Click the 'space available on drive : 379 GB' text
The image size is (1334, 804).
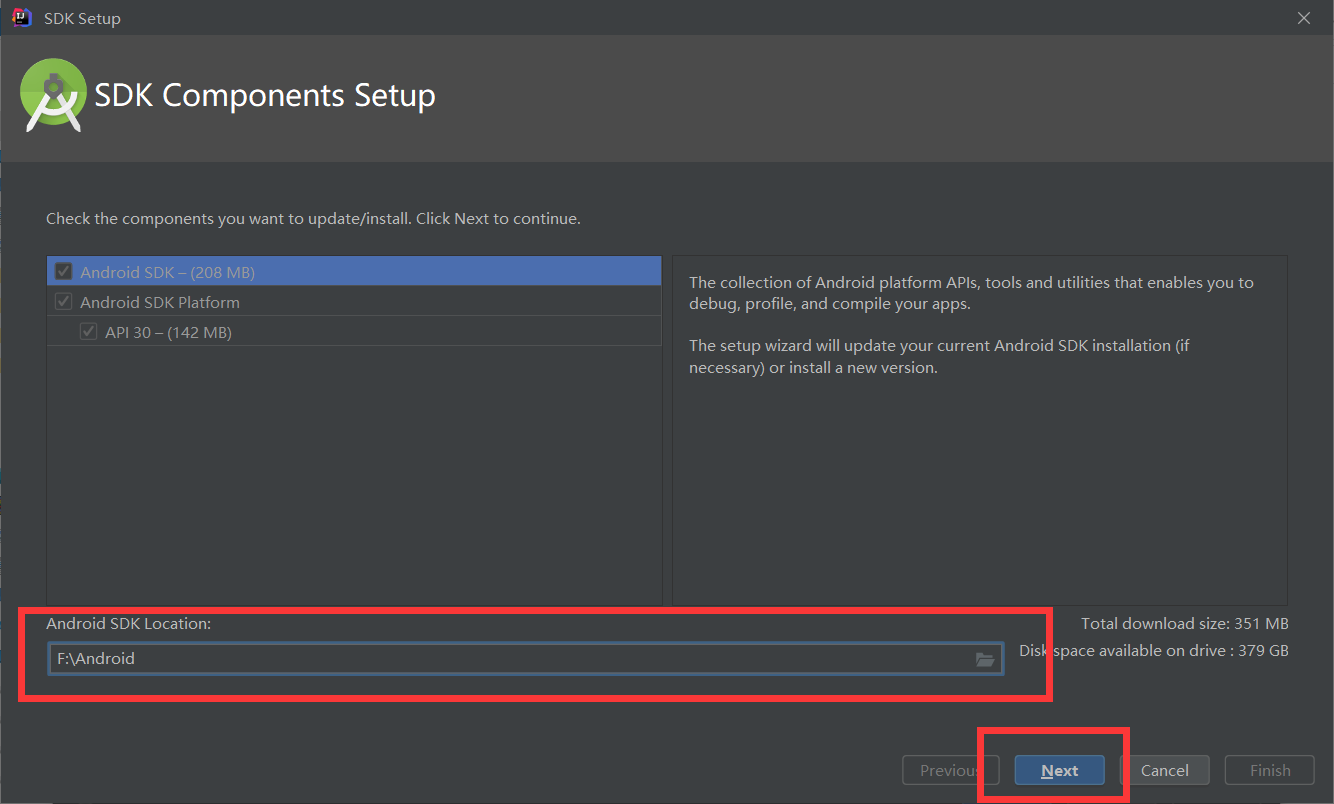click(1169, 650)
